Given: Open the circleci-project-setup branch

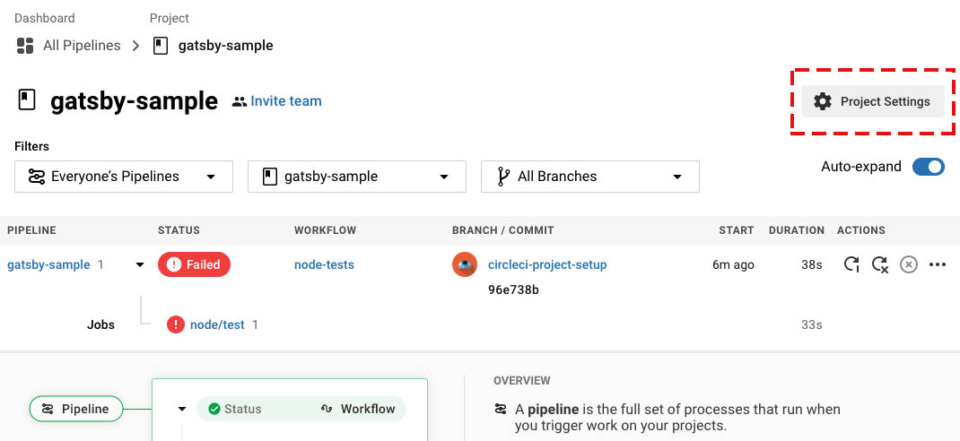Looking at the screenshot, I should pos(547,265).
